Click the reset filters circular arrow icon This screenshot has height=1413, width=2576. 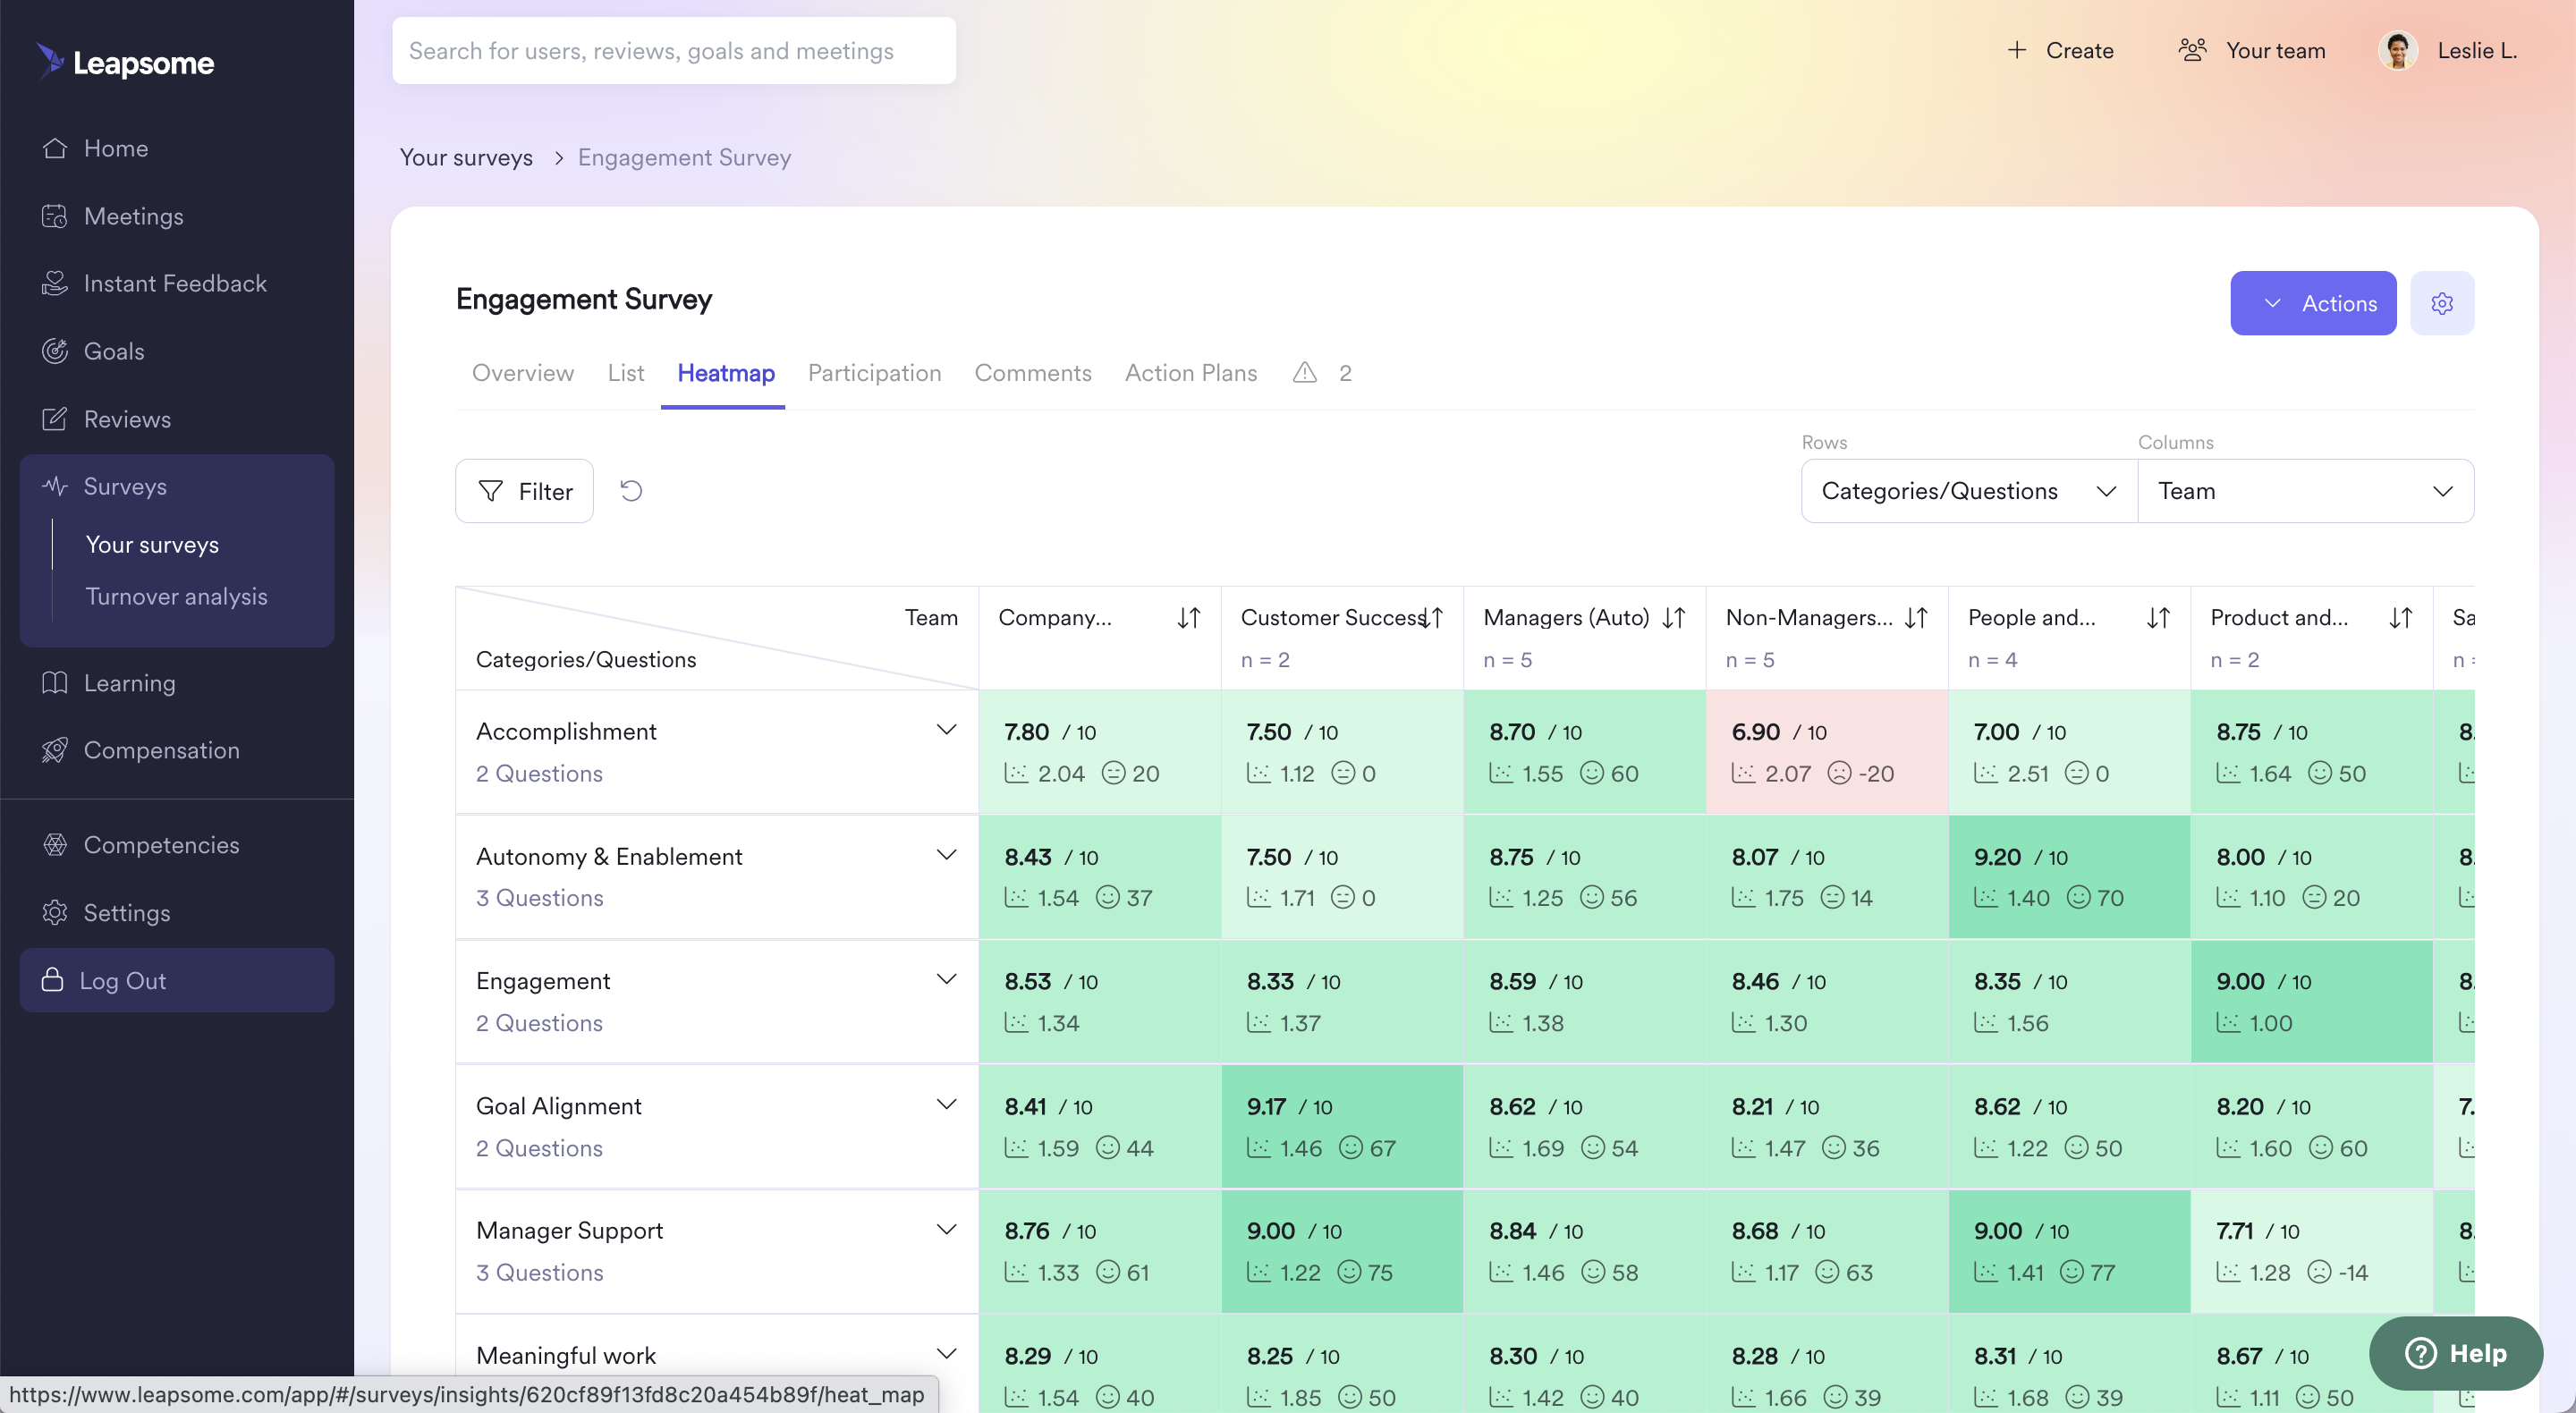point(631,491)
